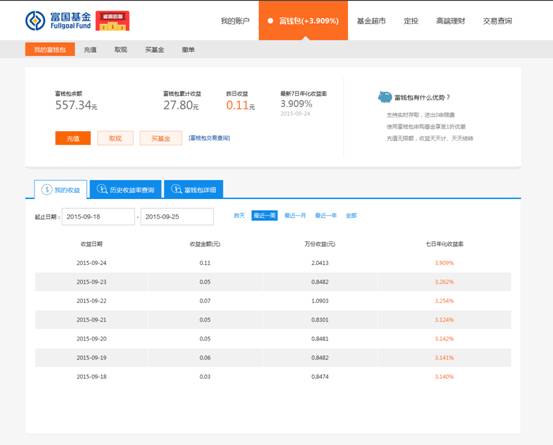The height and width of the screenshot is (445, 553).
Task: Open the 历史收益率查询 tab
Action: [126, 190]
